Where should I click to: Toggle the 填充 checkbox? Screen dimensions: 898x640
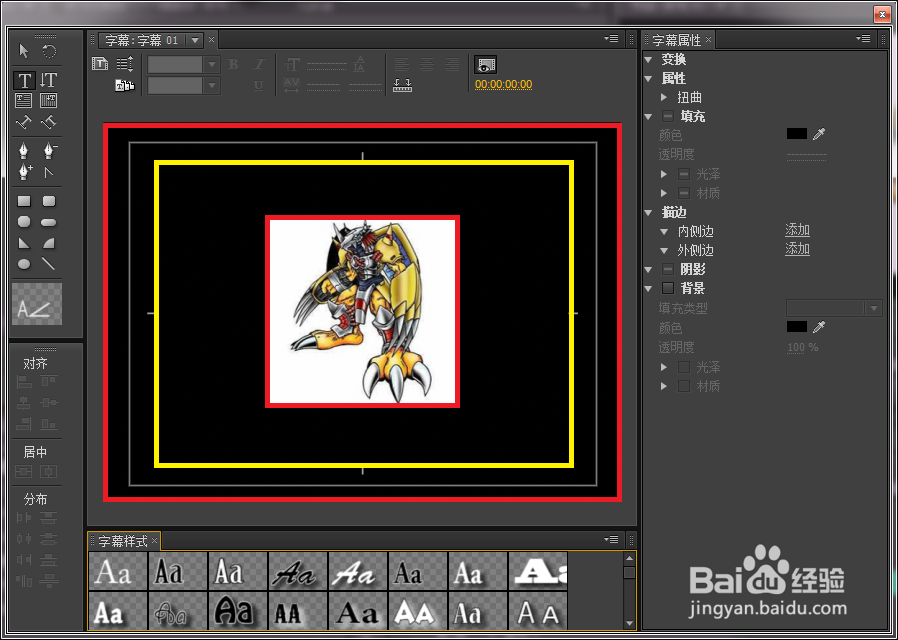[x=668, y=116]
